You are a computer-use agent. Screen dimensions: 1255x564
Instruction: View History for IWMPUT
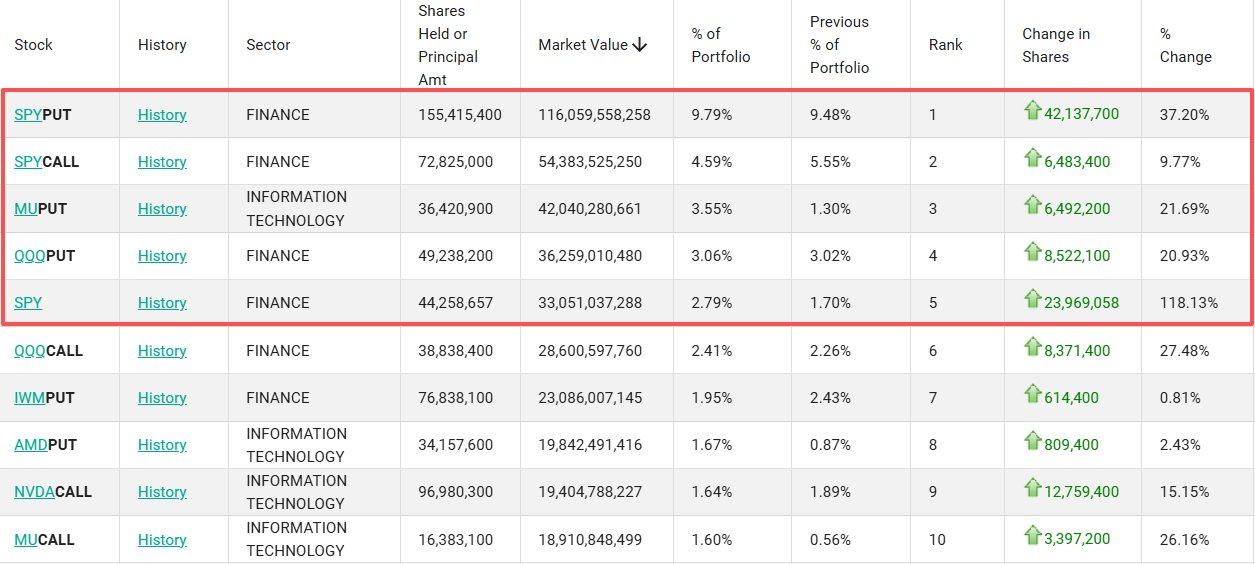tap(162, 398)
